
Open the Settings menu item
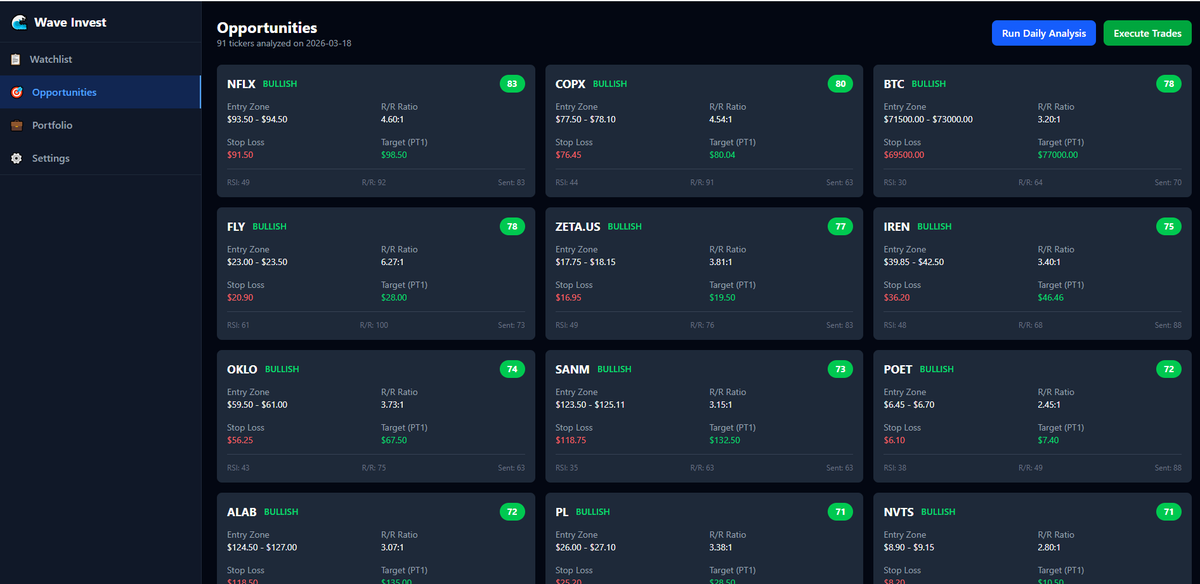tap(100, 158)
